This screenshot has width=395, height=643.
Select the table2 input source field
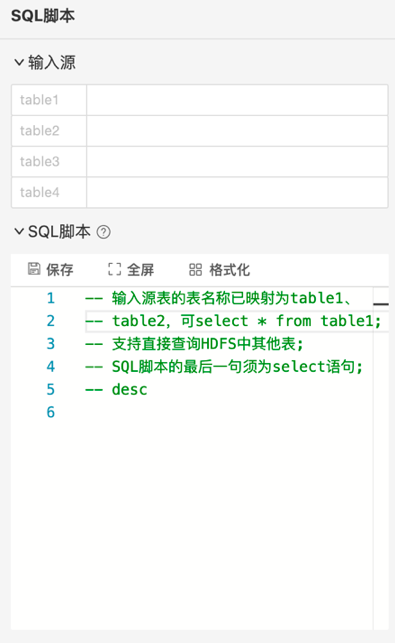click(237, 131)
